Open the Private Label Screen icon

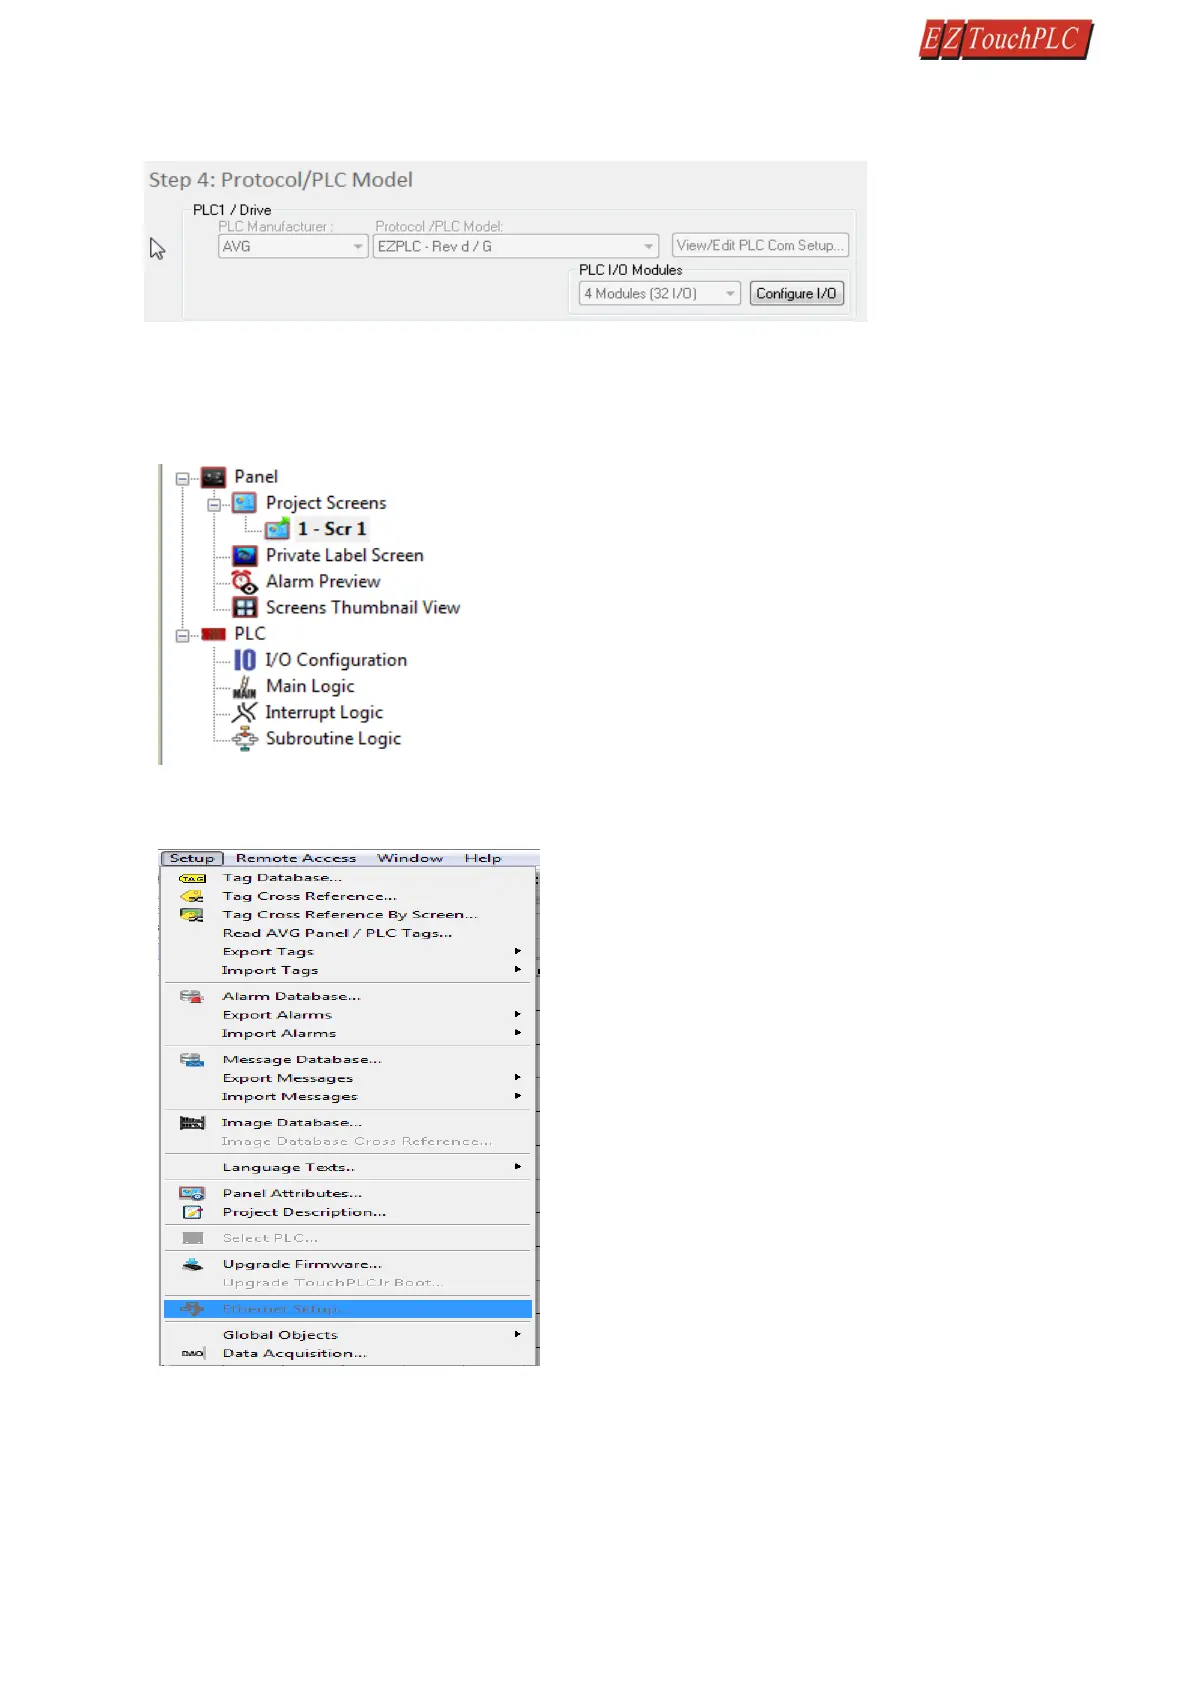244,555
